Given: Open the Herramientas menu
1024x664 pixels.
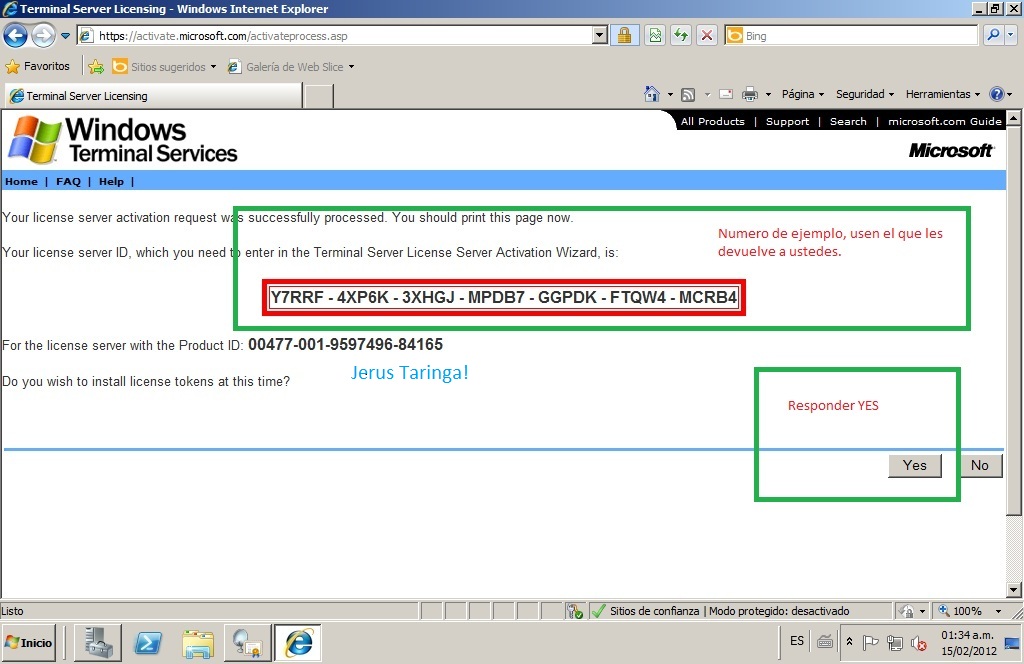Looking at the screenshot, I should 942,95.
